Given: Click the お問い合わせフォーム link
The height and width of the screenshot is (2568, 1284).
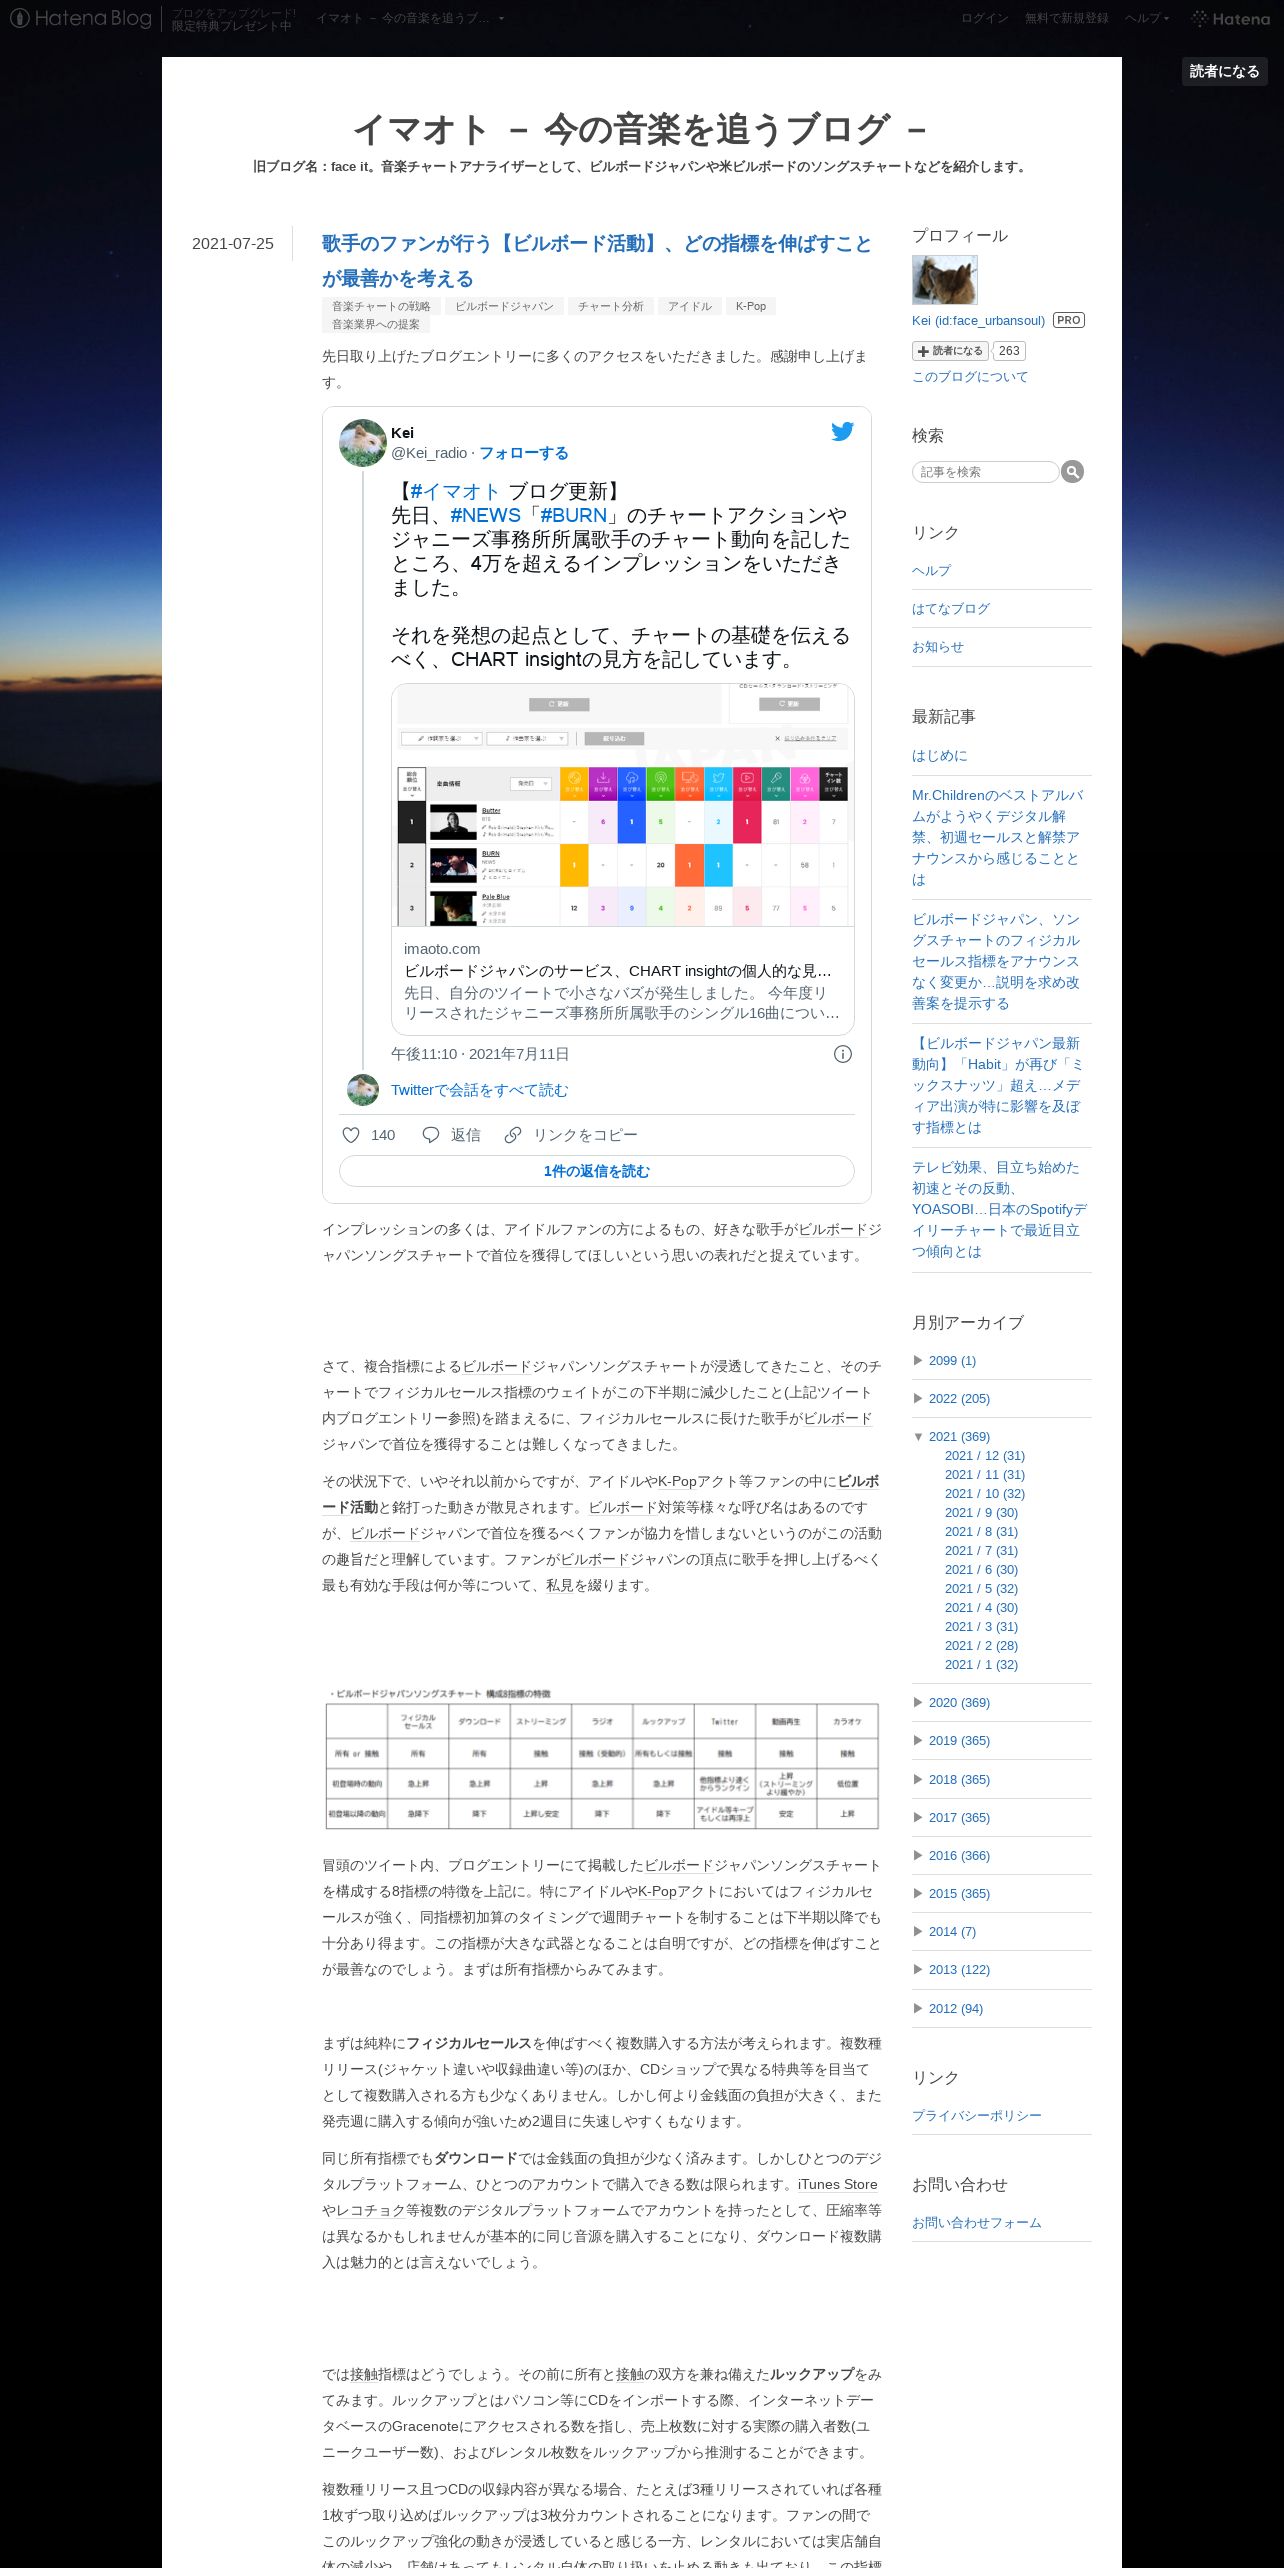Looking at the screenshot, I should [977, 2222].
